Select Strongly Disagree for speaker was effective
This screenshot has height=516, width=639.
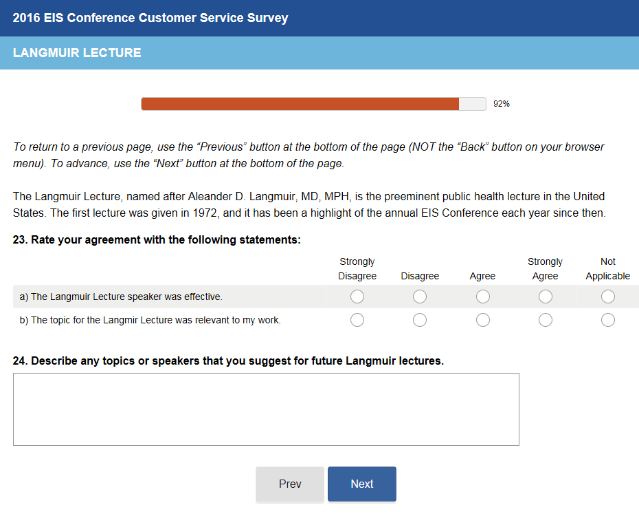(x=357, y=297)
